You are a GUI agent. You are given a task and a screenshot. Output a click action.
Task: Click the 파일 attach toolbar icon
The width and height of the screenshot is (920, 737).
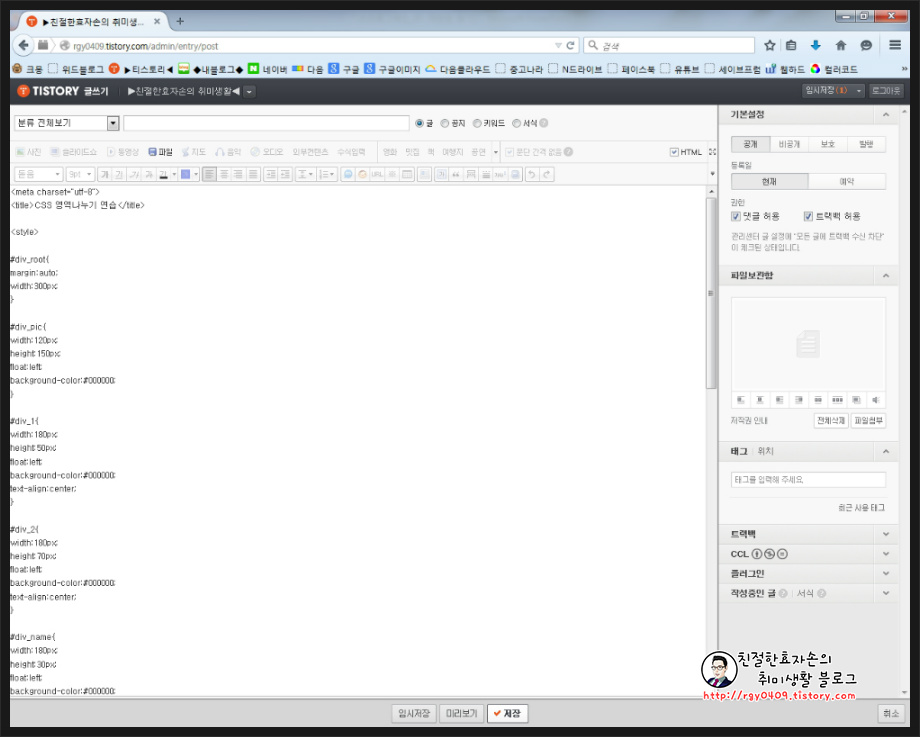(160, 152)
